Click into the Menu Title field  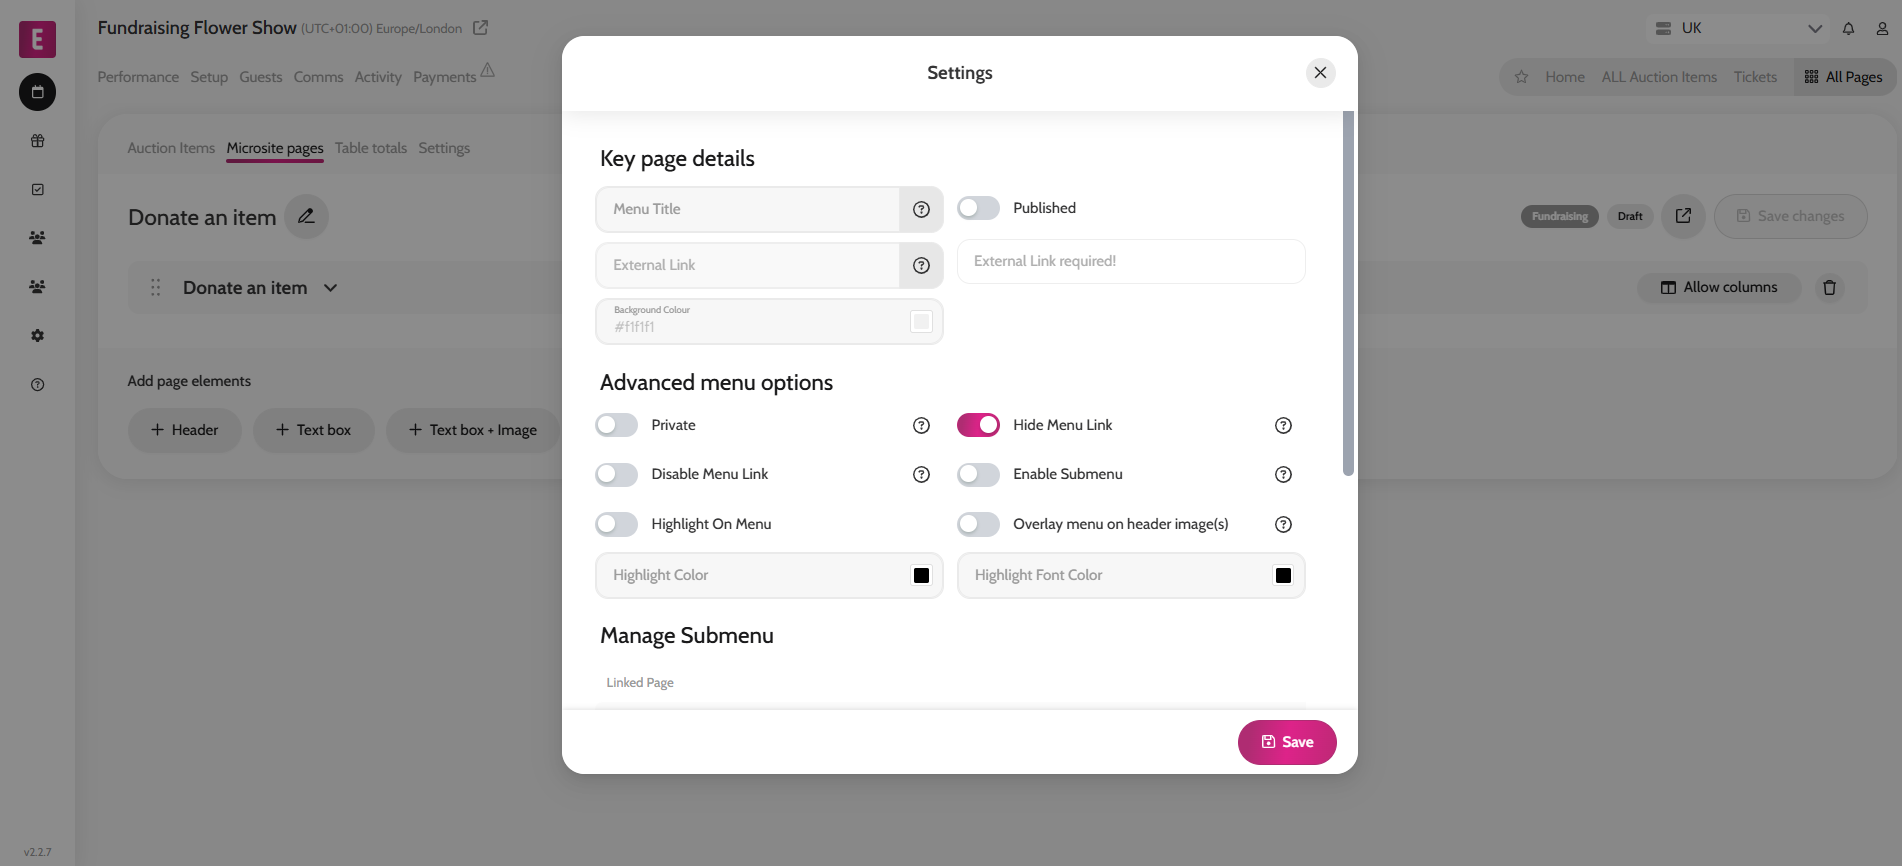(748, 209)
